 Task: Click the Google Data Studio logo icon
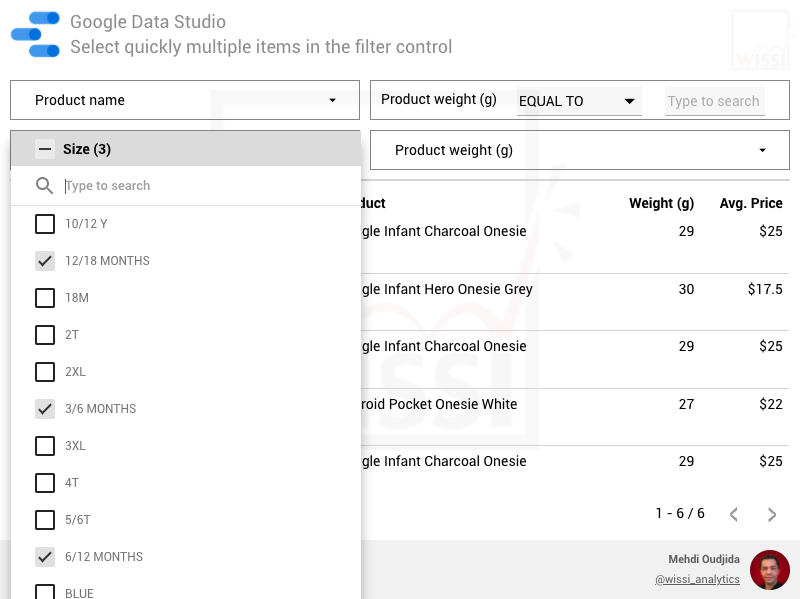point(35,34)
